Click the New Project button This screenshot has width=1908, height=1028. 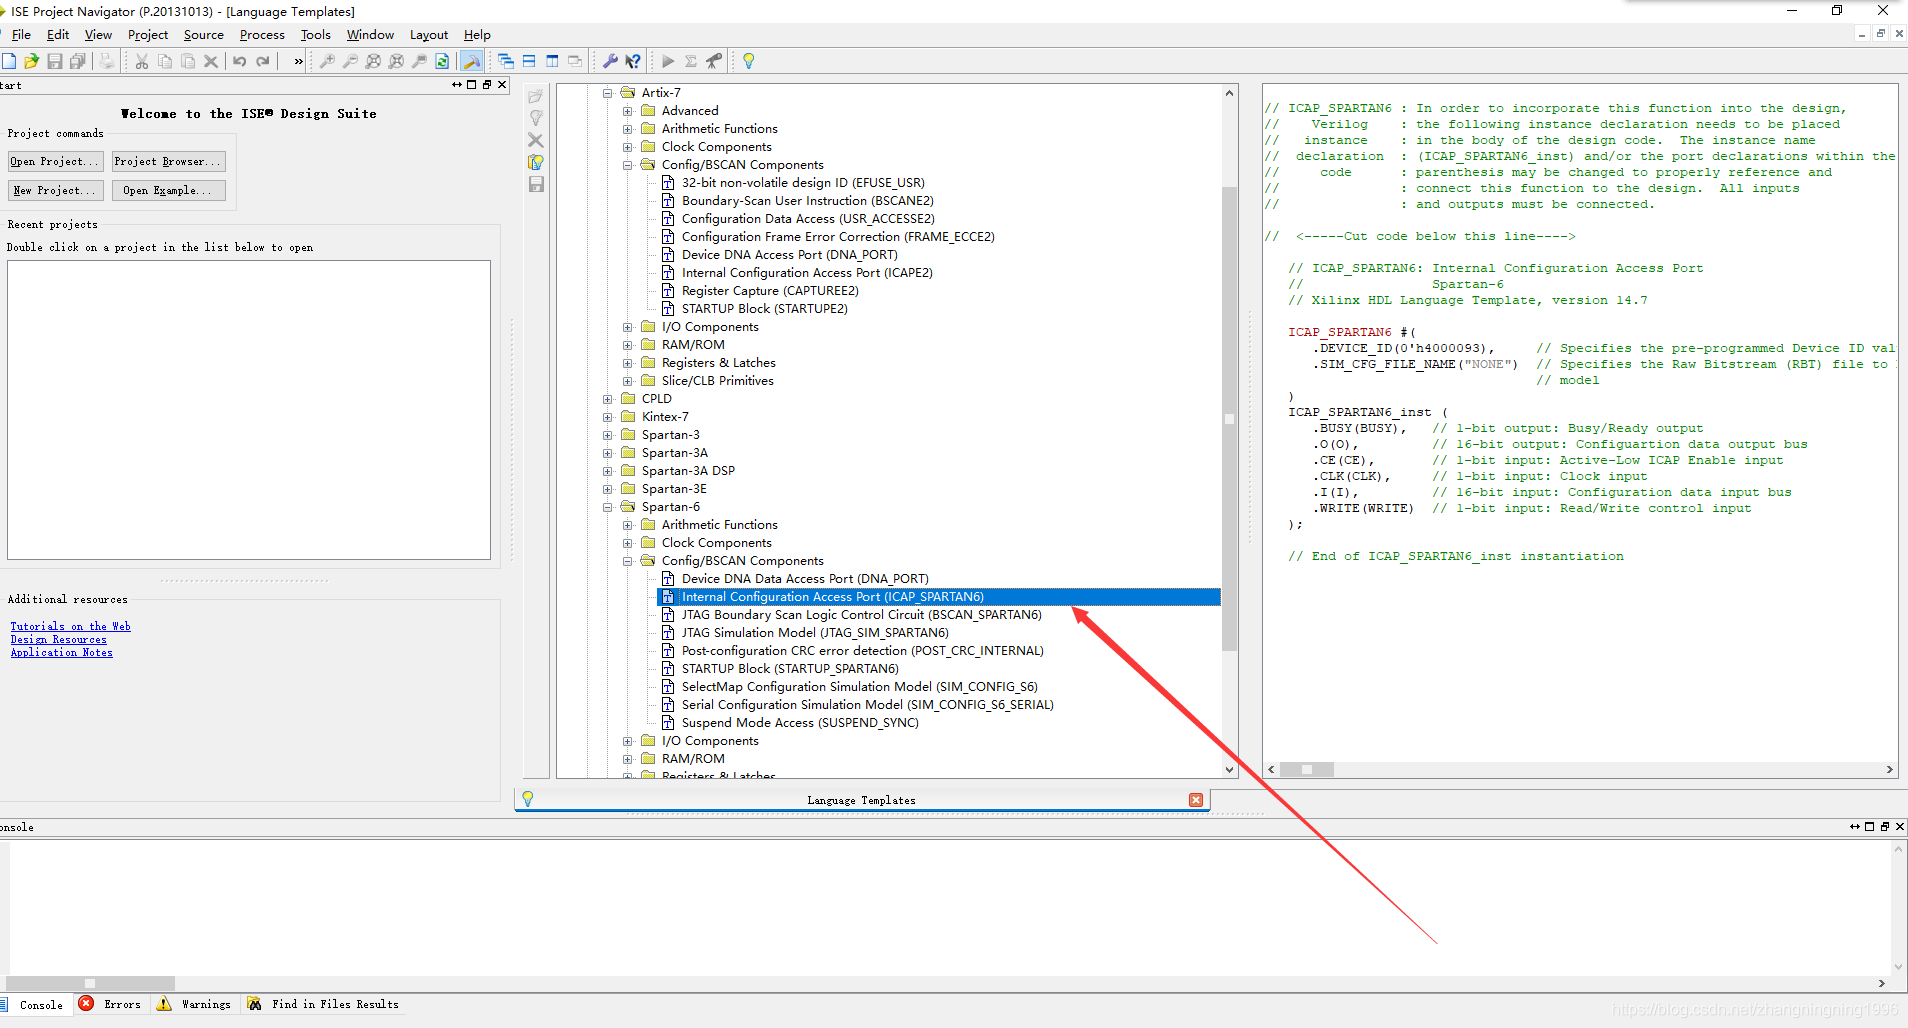tap(55, 190)
